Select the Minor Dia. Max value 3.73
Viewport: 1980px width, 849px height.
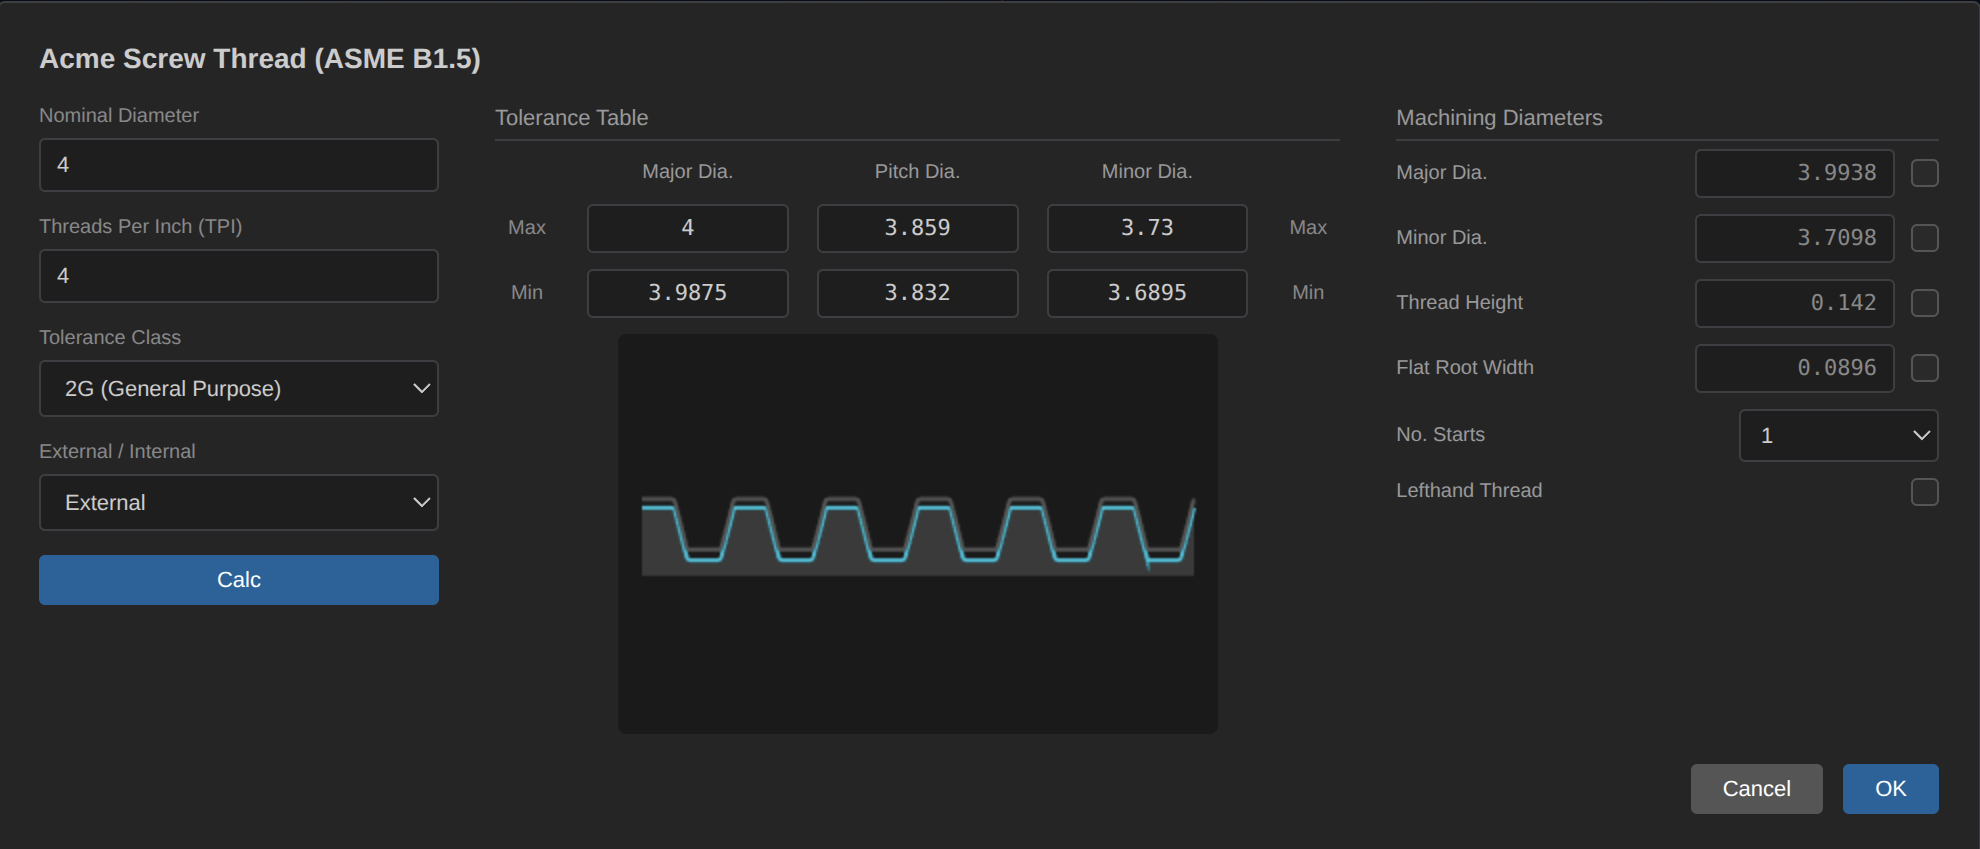pos(1147,228)
